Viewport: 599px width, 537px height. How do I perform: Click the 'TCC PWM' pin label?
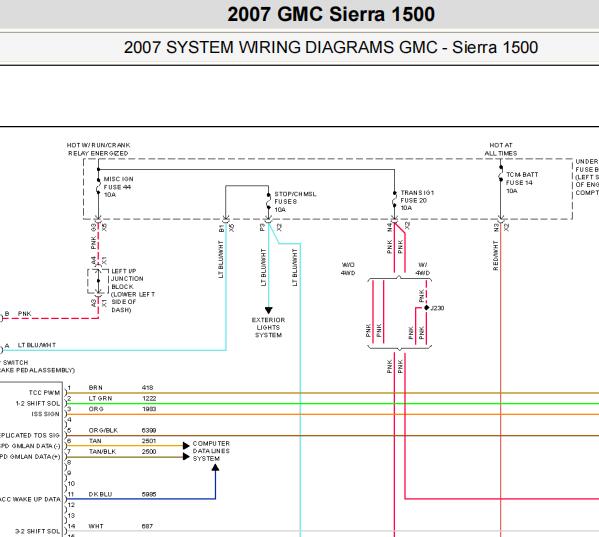pyautogui.click(x=44, y=393)
